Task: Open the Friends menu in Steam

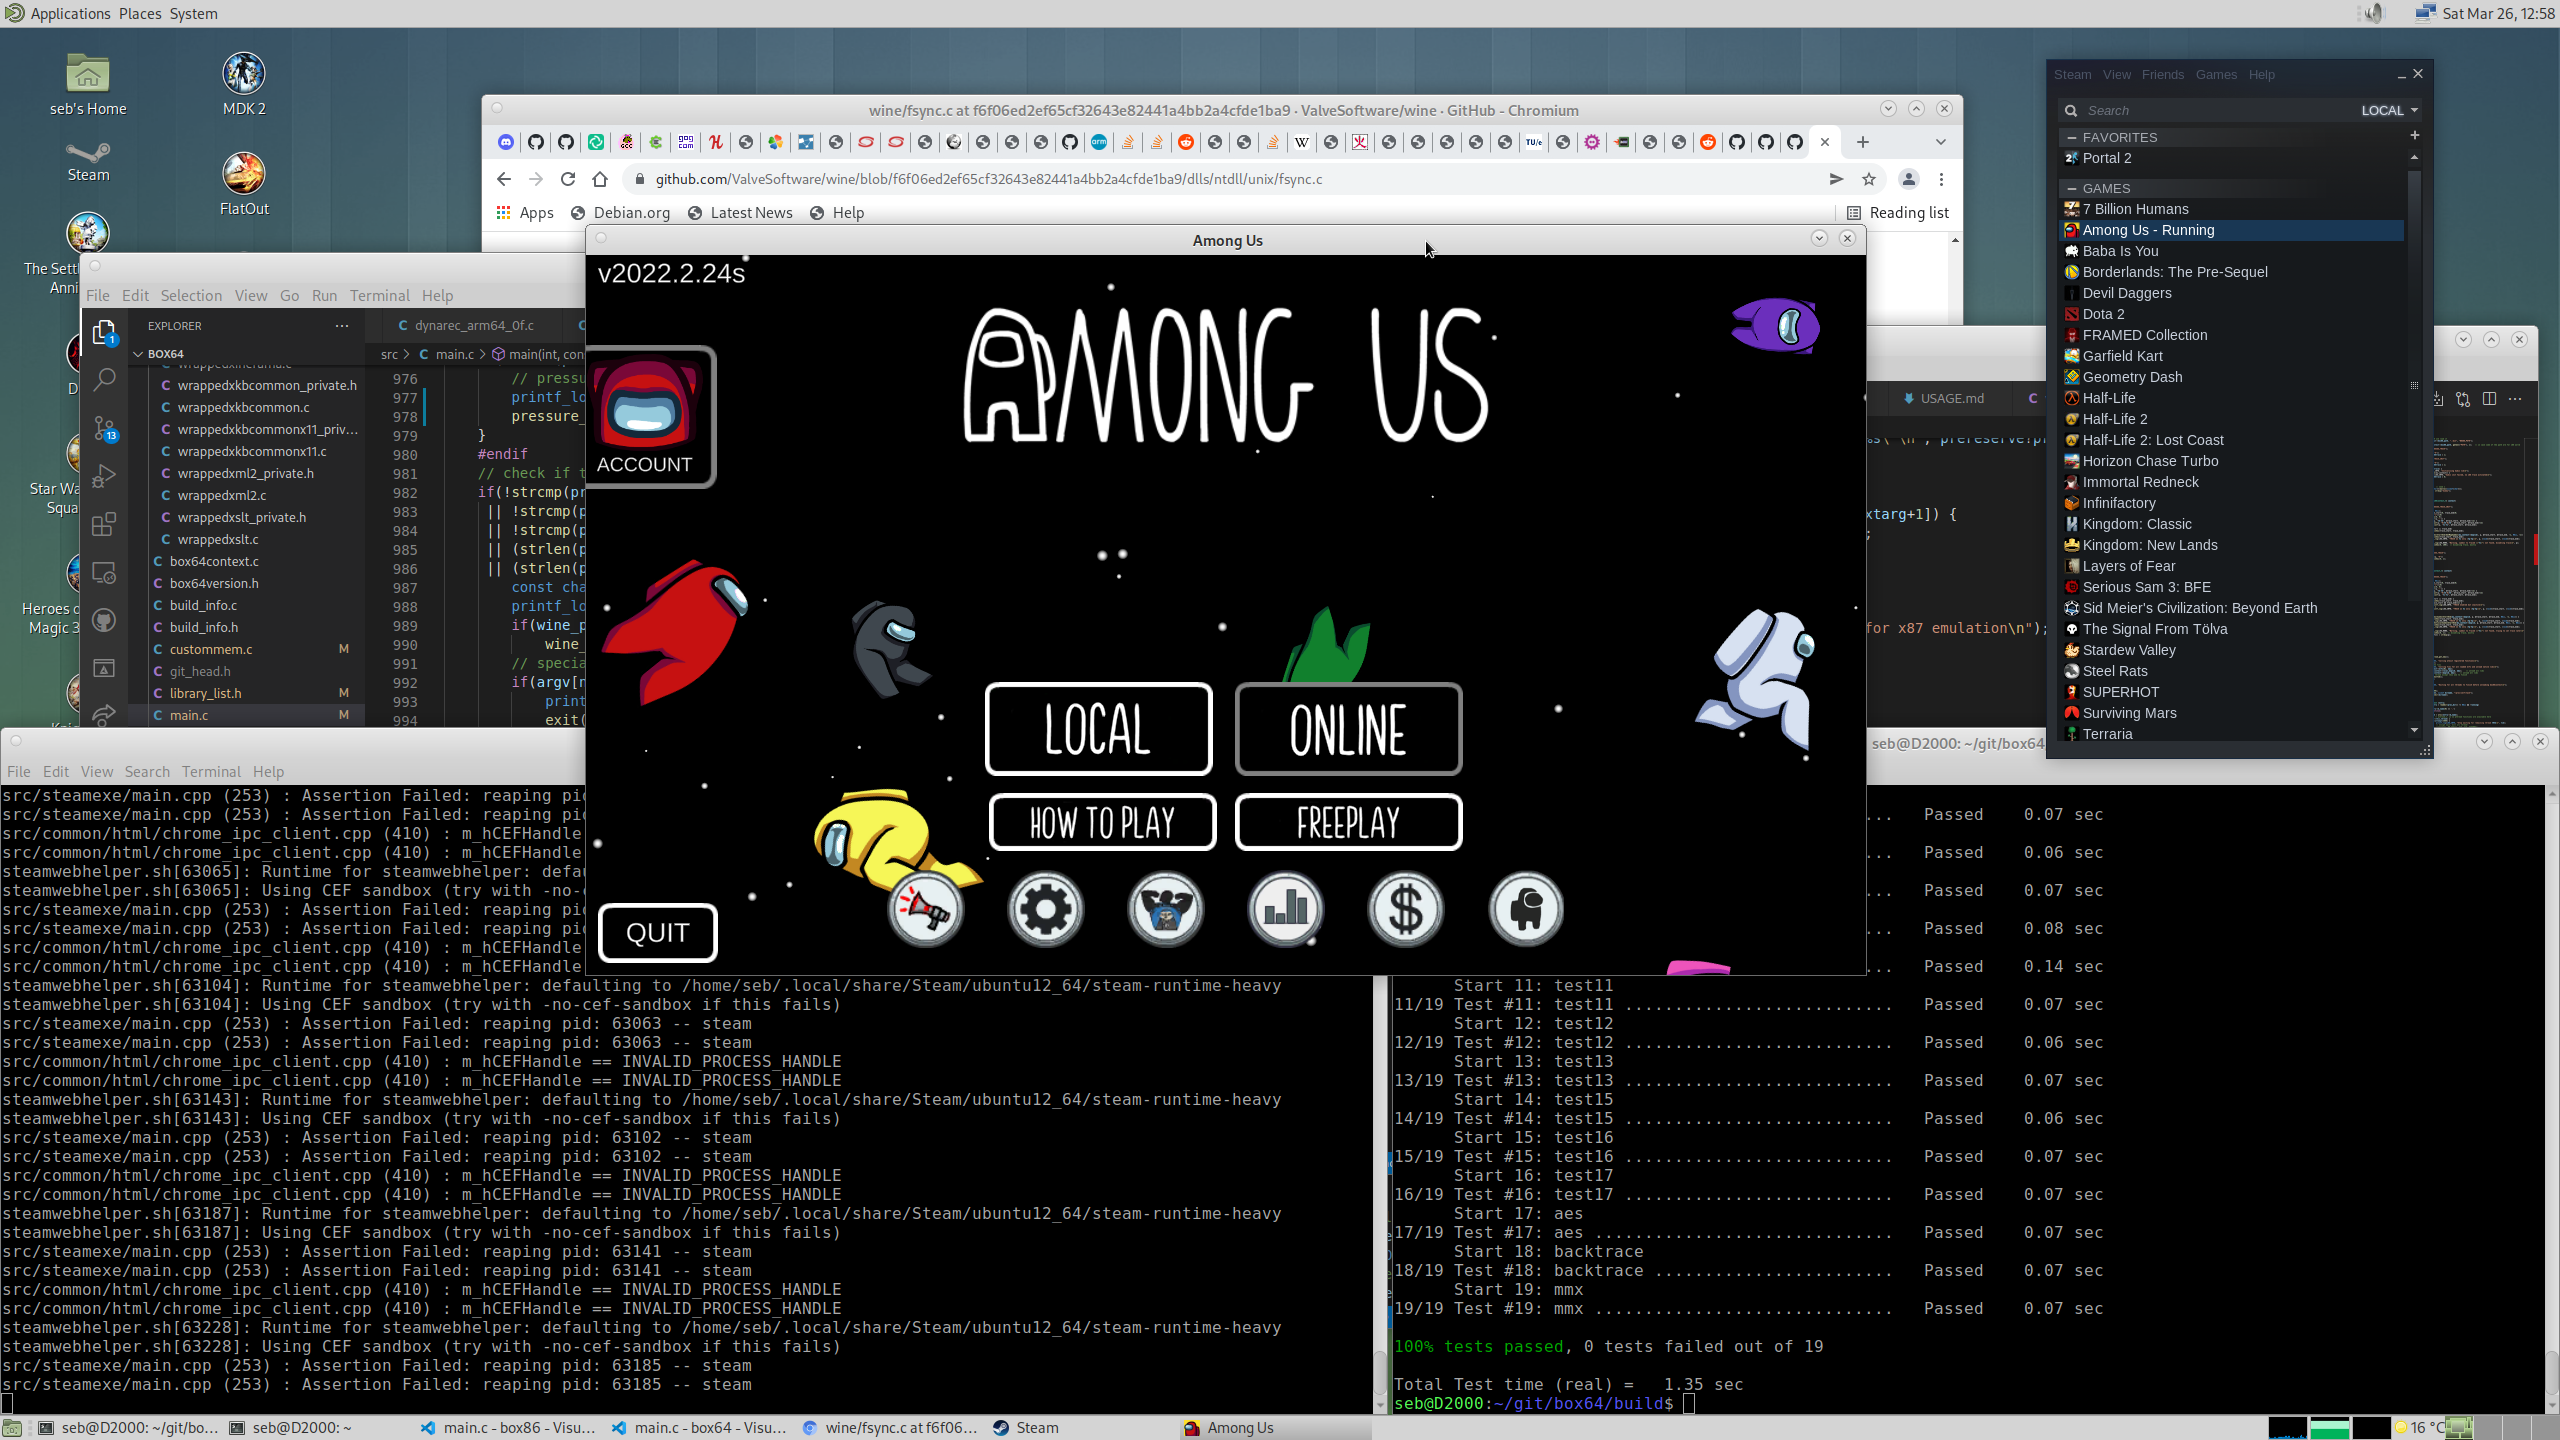Action: pos(2162,74)
